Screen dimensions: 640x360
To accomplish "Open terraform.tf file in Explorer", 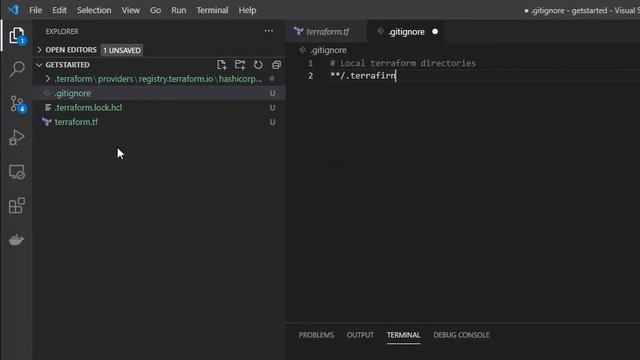I will (x=159, y=122).
